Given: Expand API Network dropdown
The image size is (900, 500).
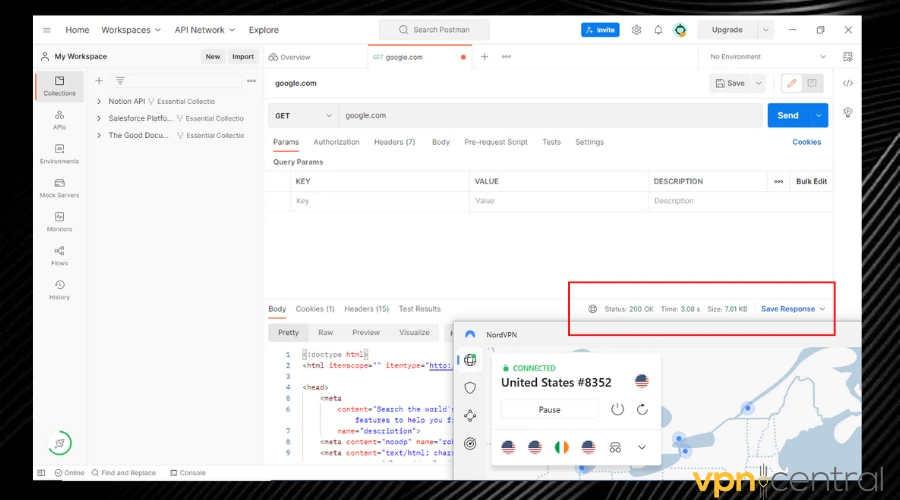Looking at the screenshot, I should (x=205, y=30).
